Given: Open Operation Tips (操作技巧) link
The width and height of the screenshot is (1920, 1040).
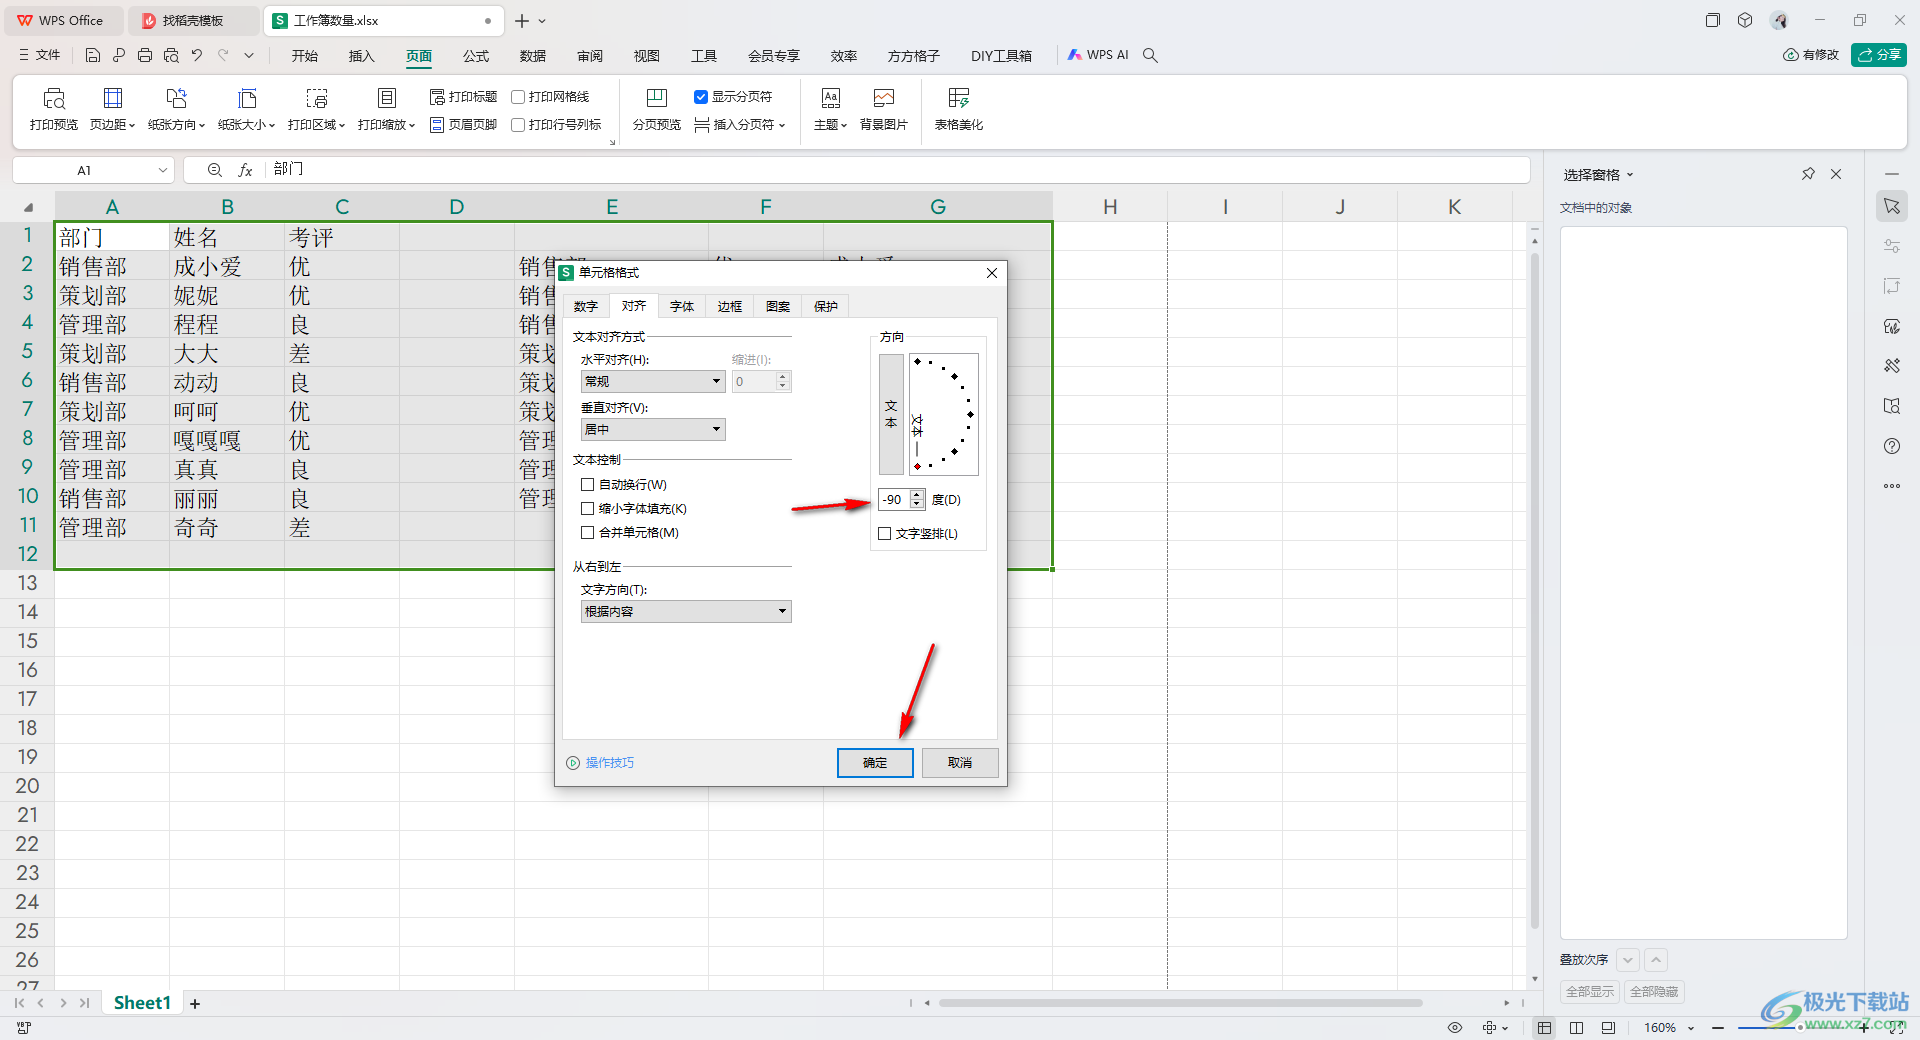Looking at the screenshot, I should 600,763.
